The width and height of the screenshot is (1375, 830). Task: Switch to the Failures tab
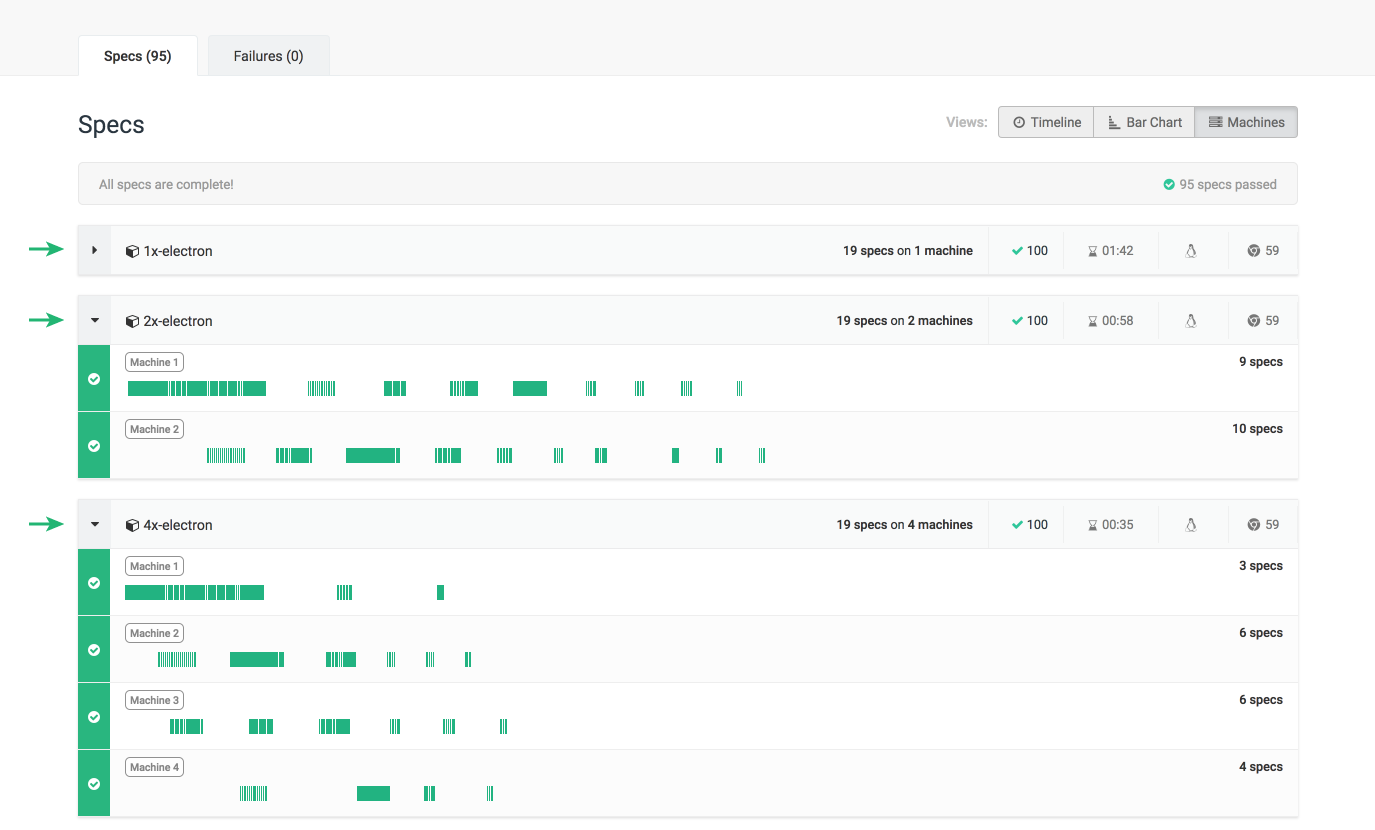coord(268,55)
